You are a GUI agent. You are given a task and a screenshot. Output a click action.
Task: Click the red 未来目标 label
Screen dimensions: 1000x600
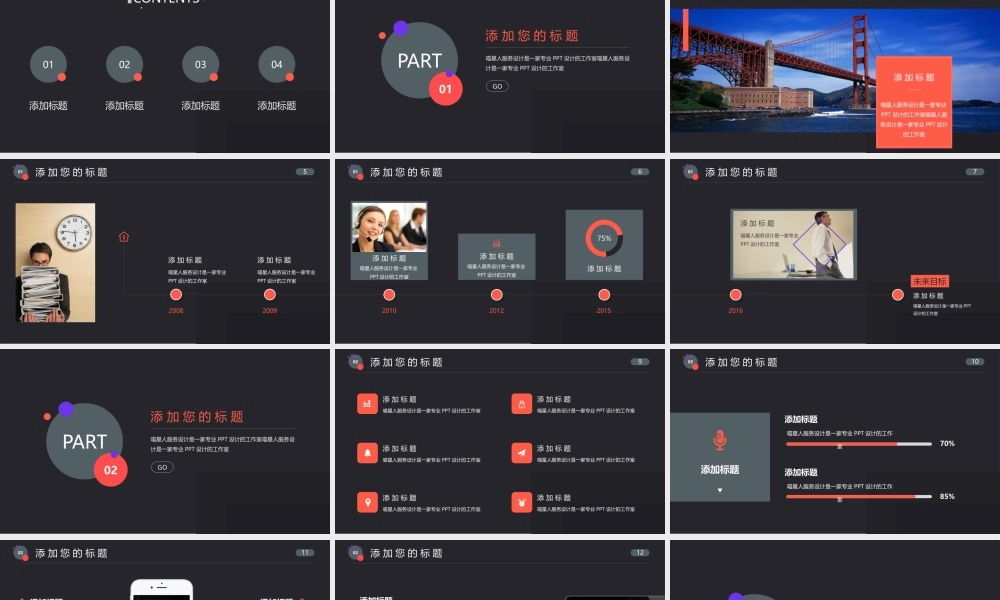[x=929, y=281]
